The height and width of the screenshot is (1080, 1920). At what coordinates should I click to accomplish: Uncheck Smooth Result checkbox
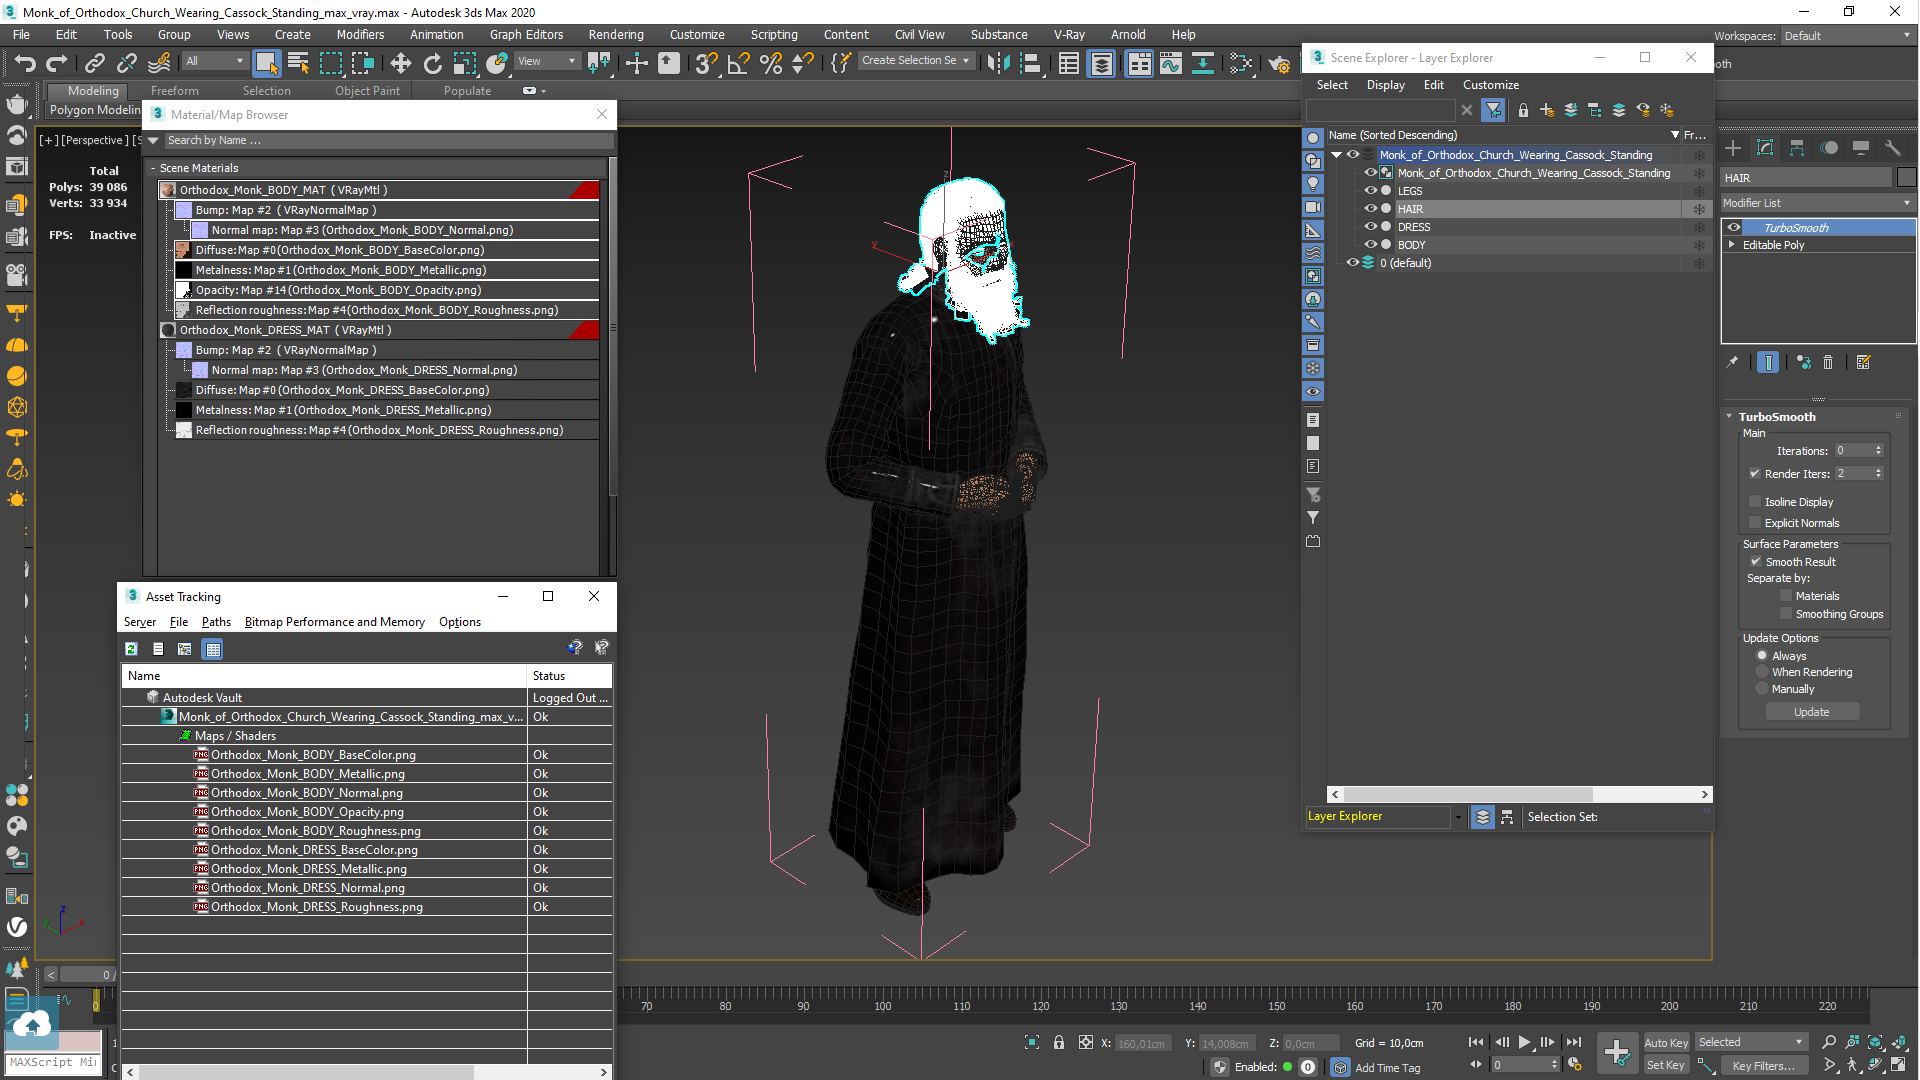click(1756, 562)
